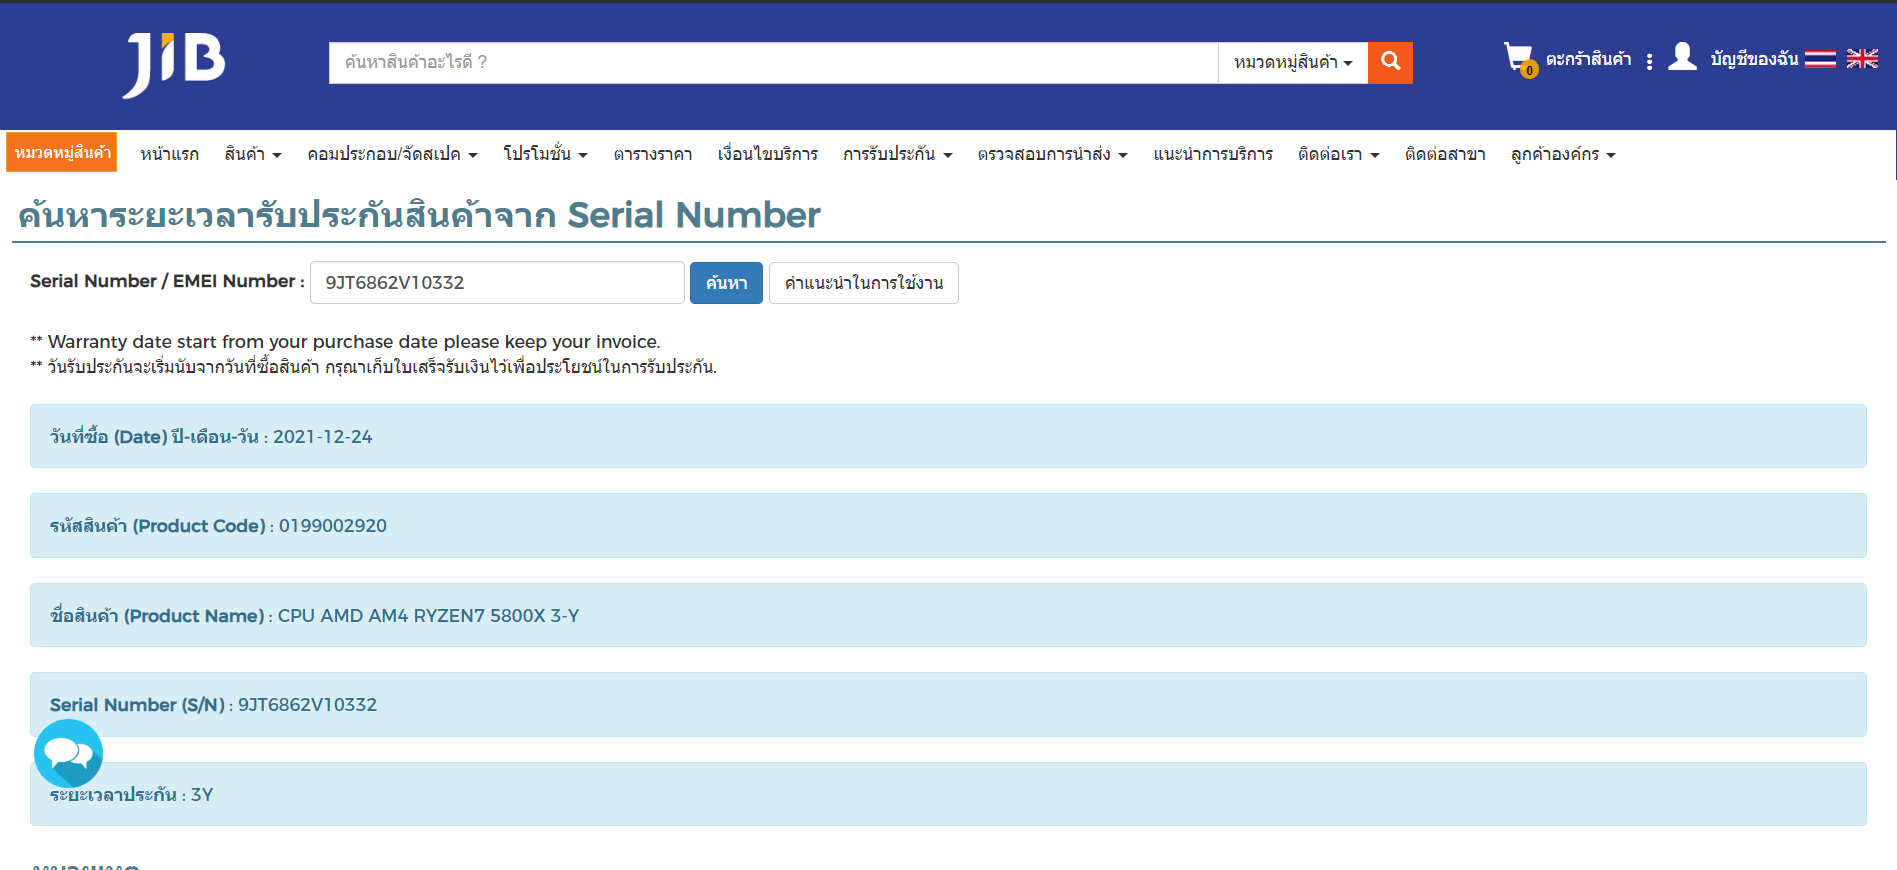This screenshot has height=870, width=1897.
Task: Click the Serial Number page heading
Action: click(419, 214)
